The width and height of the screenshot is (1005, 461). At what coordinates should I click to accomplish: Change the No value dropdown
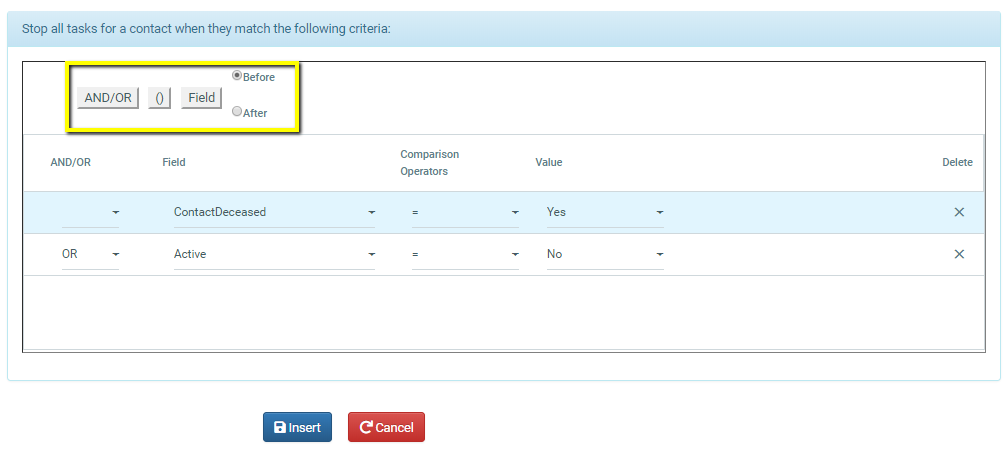pyautogui.click(x=605, y=254)
